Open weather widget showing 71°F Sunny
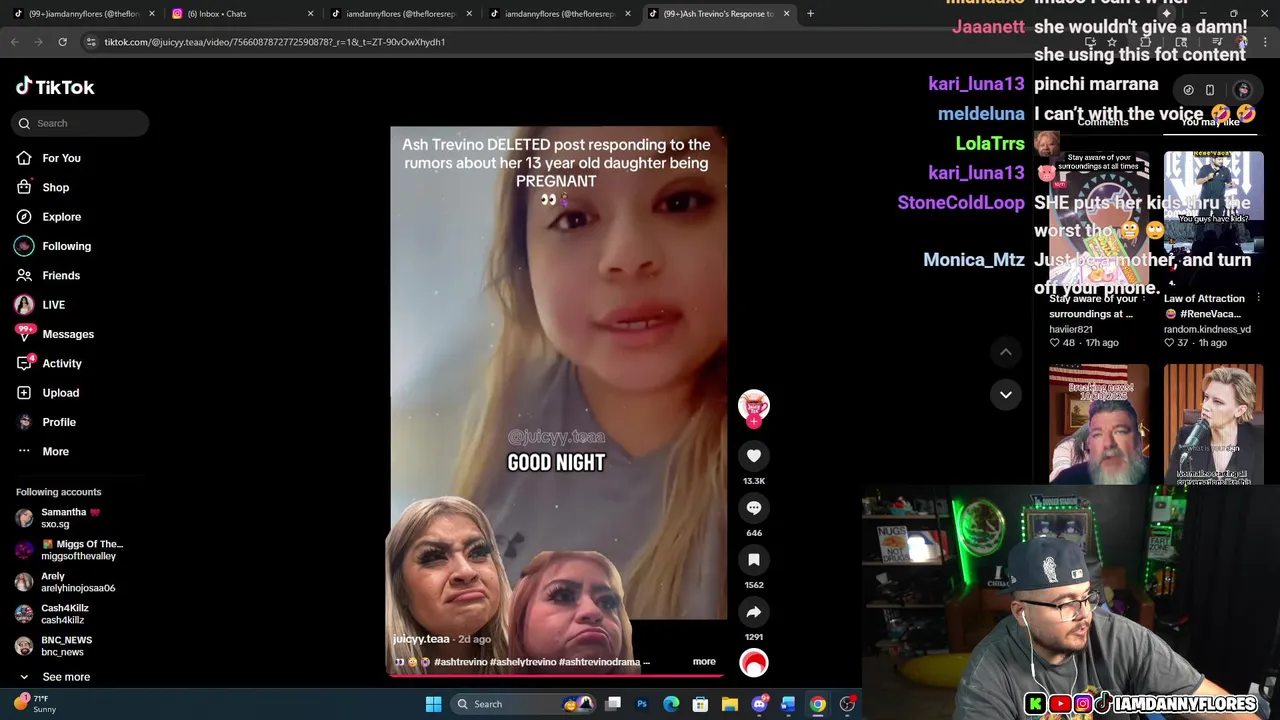This screenshot has width=1280, height=720. coord(36,704)
